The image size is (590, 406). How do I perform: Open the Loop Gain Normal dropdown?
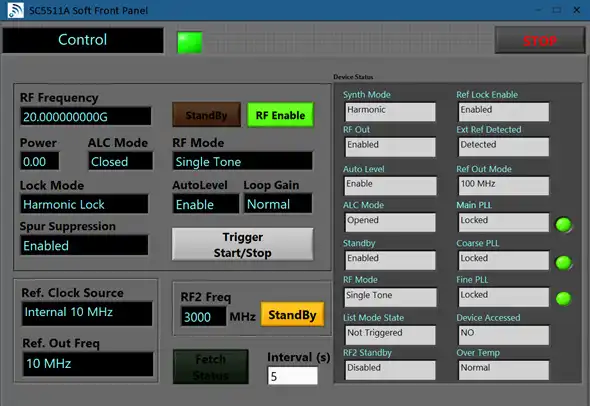[278, 204]
